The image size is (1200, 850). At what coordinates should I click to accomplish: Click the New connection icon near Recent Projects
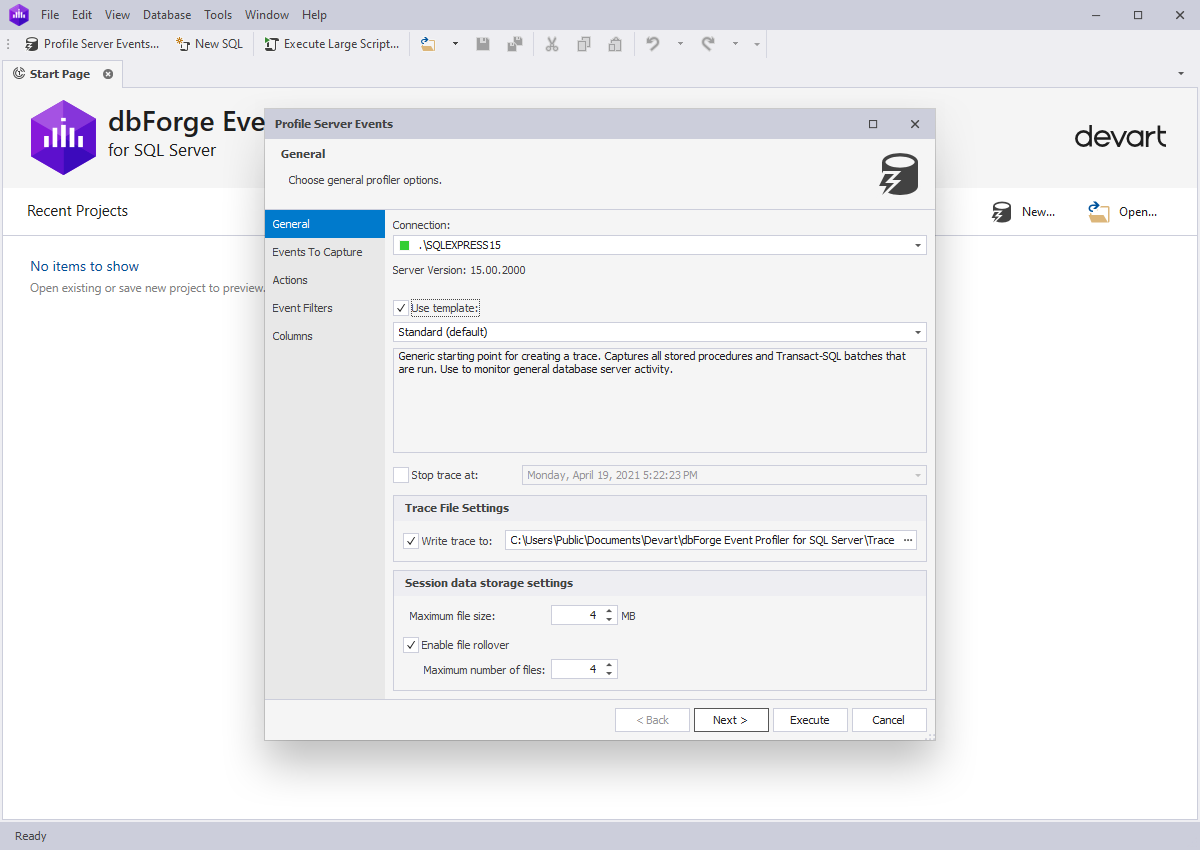1001,211
